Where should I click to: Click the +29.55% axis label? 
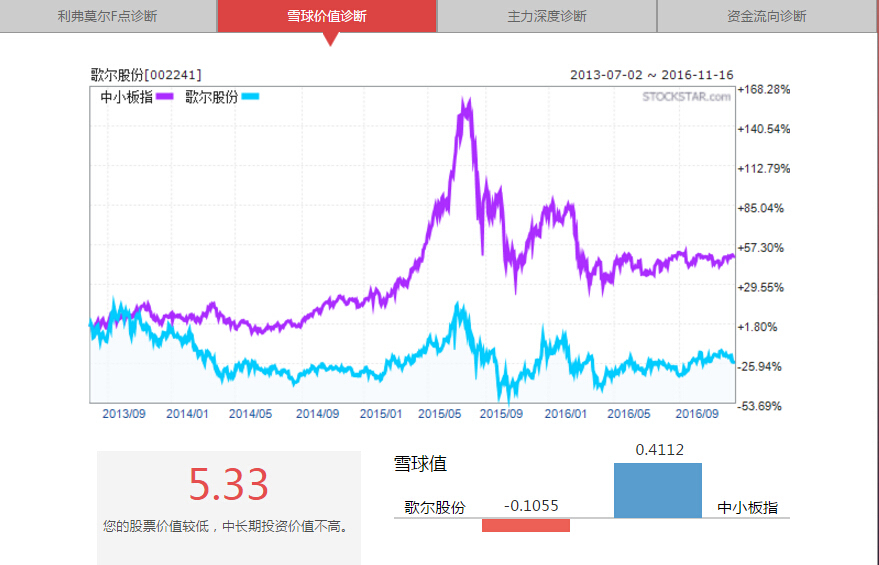tap(761, 287)
